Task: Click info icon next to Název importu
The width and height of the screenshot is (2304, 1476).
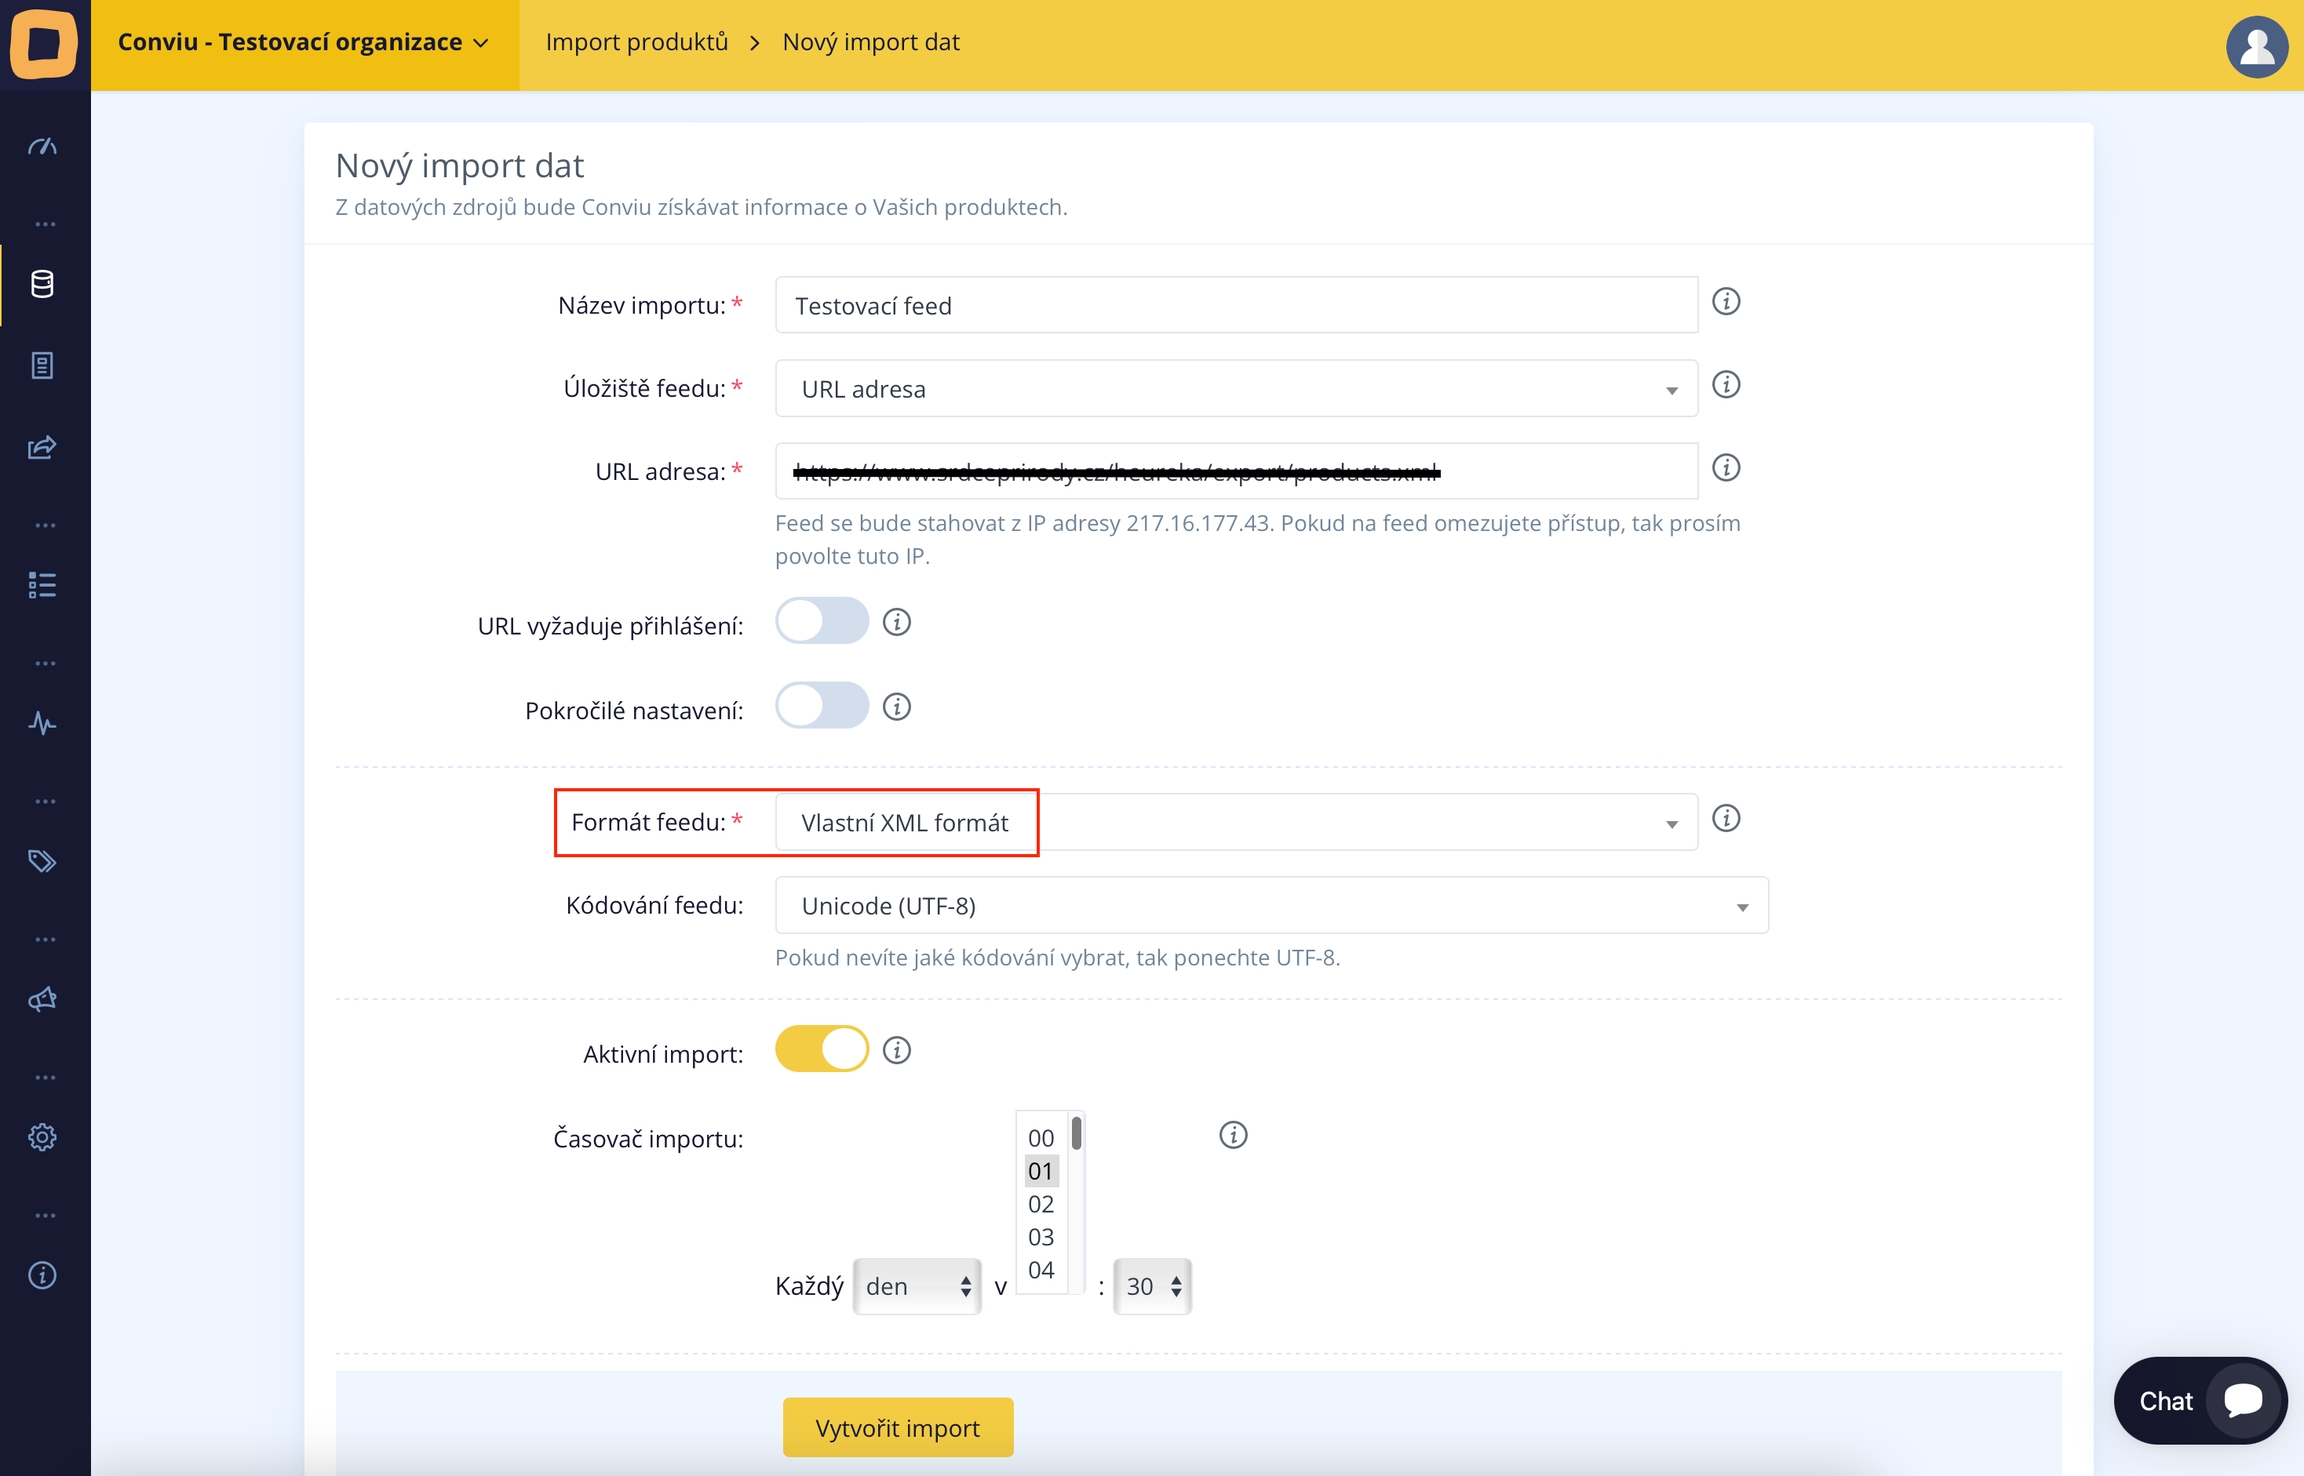Action: (x=1726, y=302)
